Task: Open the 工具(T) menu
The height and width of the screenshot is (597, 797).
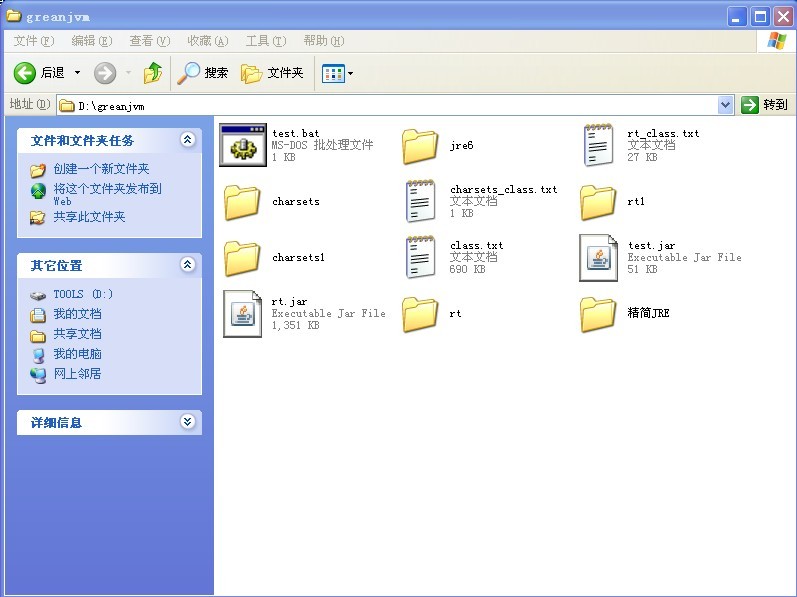Action: [x=266, y=41]
